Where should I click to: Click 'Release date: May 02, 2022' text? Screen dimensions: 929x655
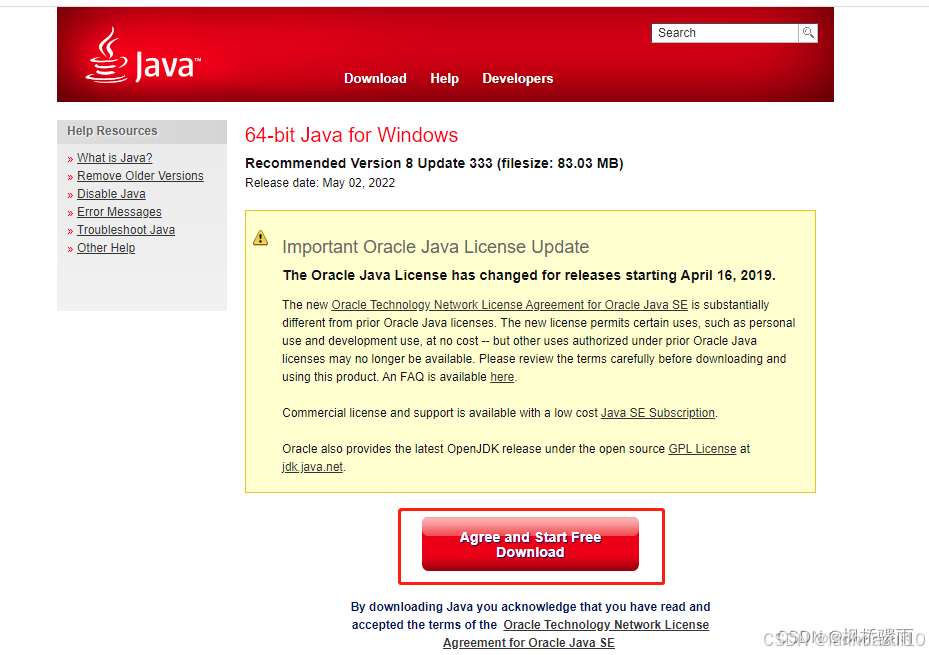click(320, 182)
